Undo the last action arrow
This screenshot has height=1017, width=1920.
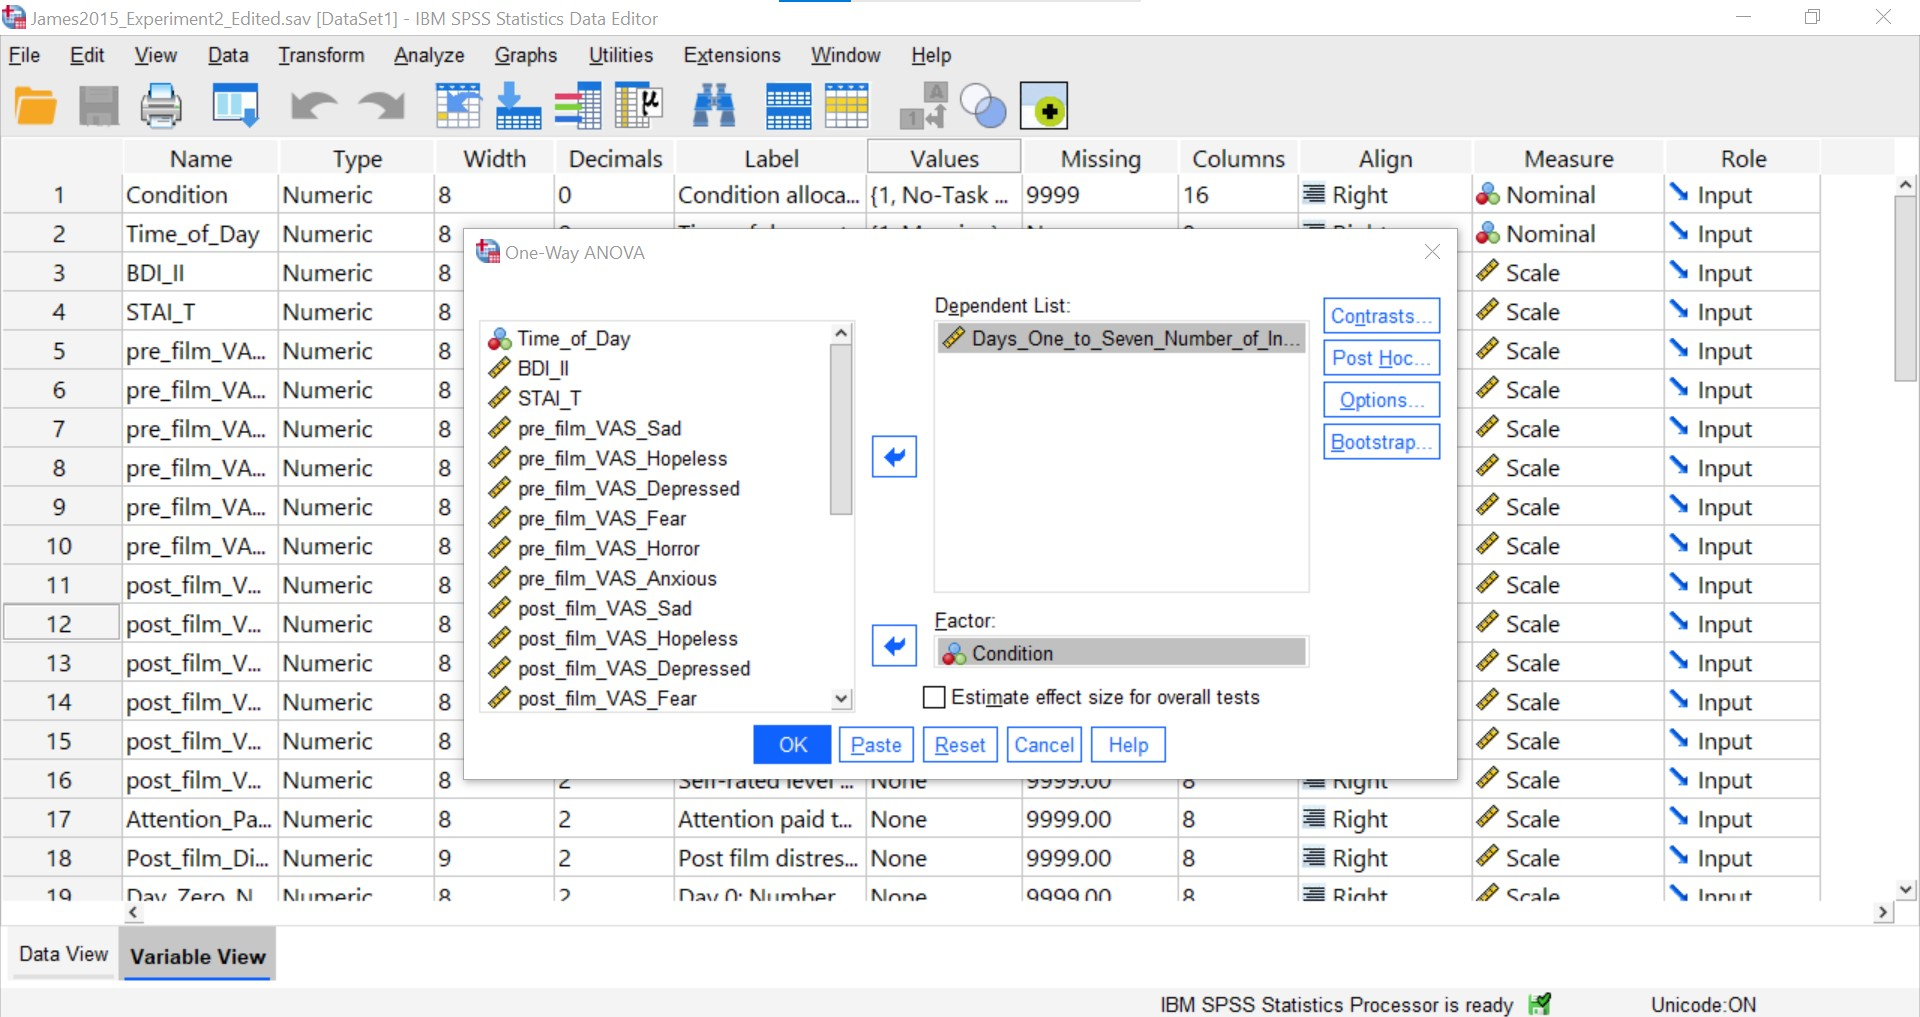[x=313, y=106]
